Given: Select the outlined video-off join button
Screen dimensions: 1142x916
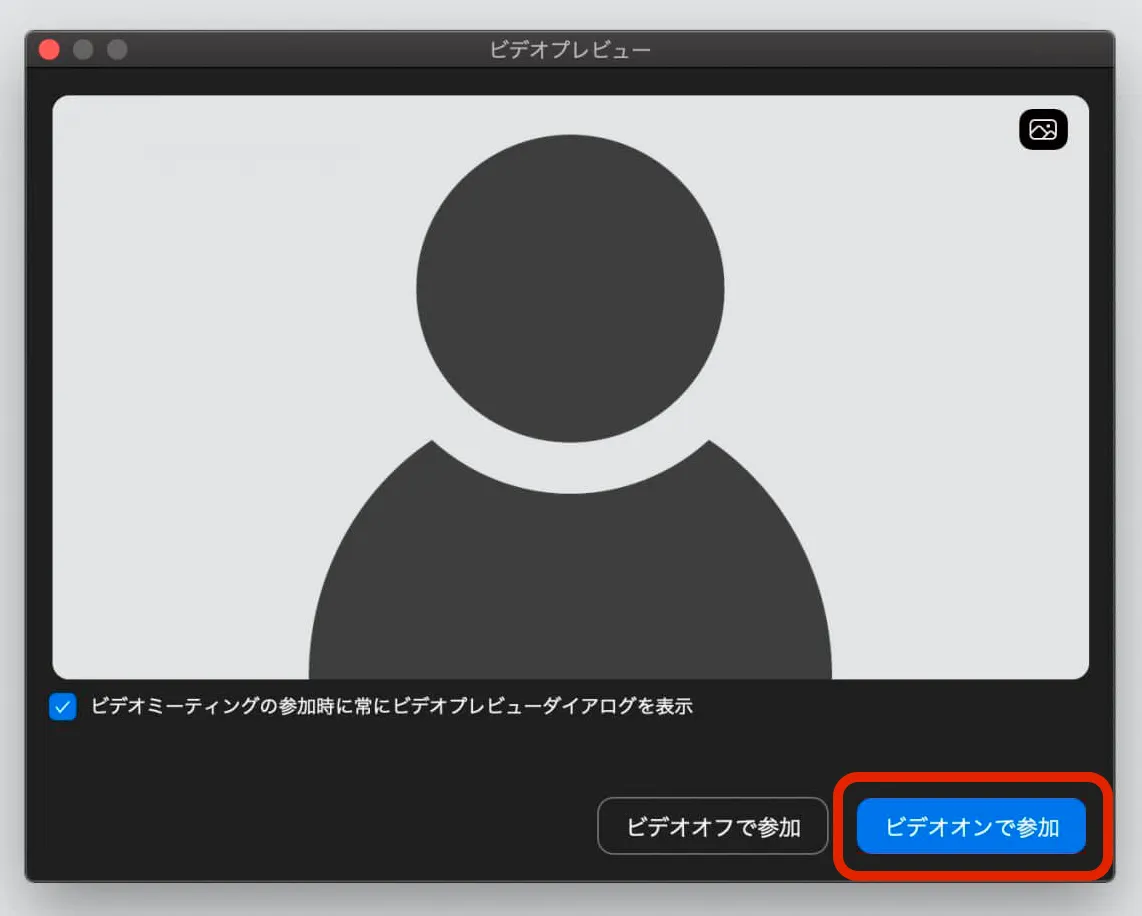Looking at the screenshot, I should pyautogui.click(x=712, y=827).
